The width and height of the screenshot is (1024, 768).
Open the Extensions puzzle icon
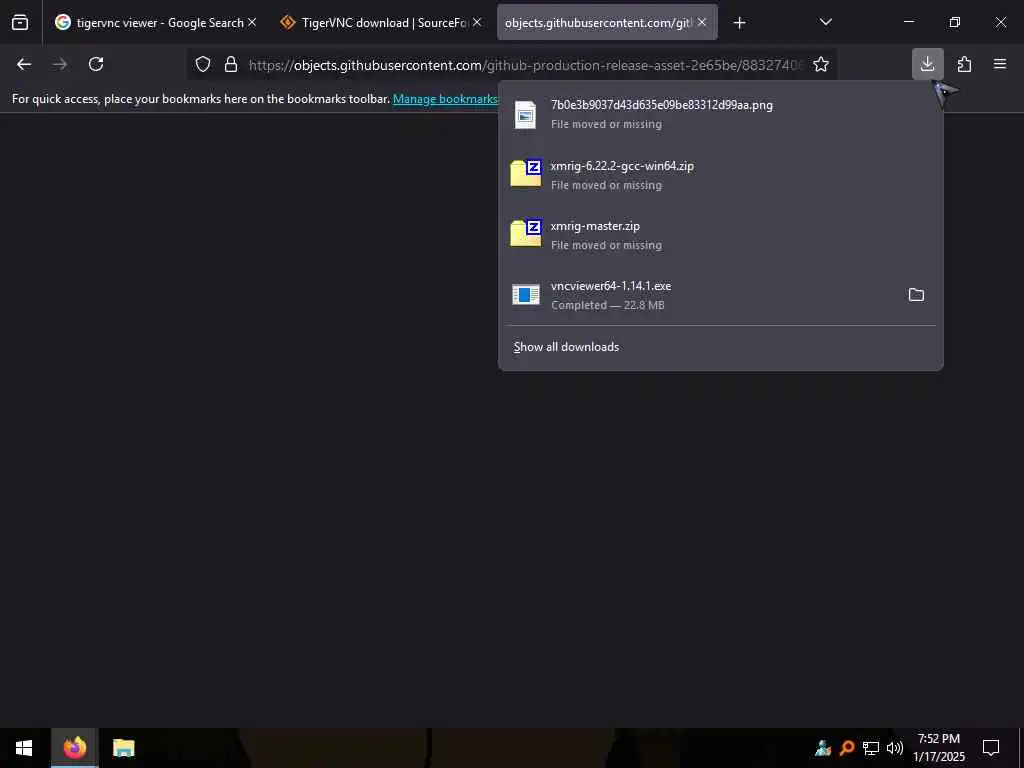click(x=964, y=64)
